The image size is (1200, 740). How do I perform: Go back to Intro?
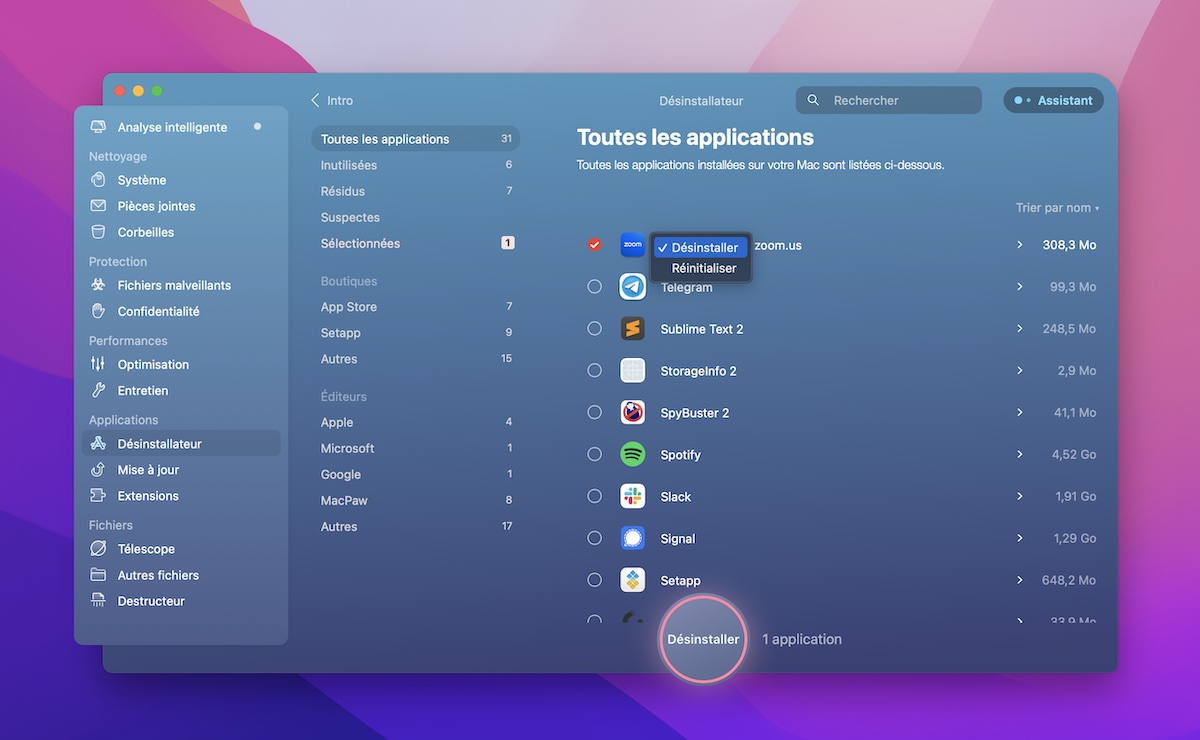[331, 100]
